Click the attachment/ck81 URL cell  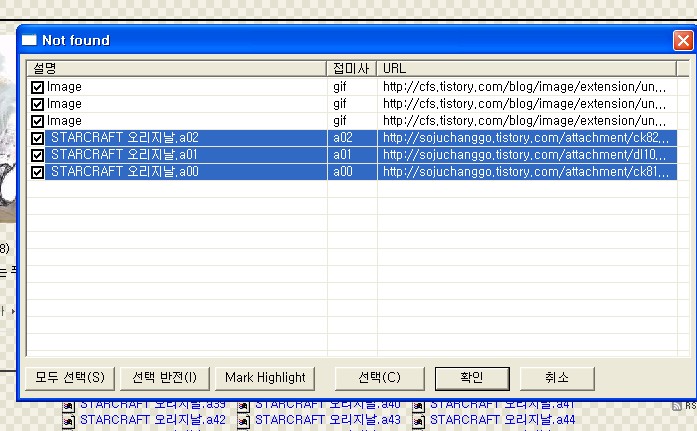527,172
